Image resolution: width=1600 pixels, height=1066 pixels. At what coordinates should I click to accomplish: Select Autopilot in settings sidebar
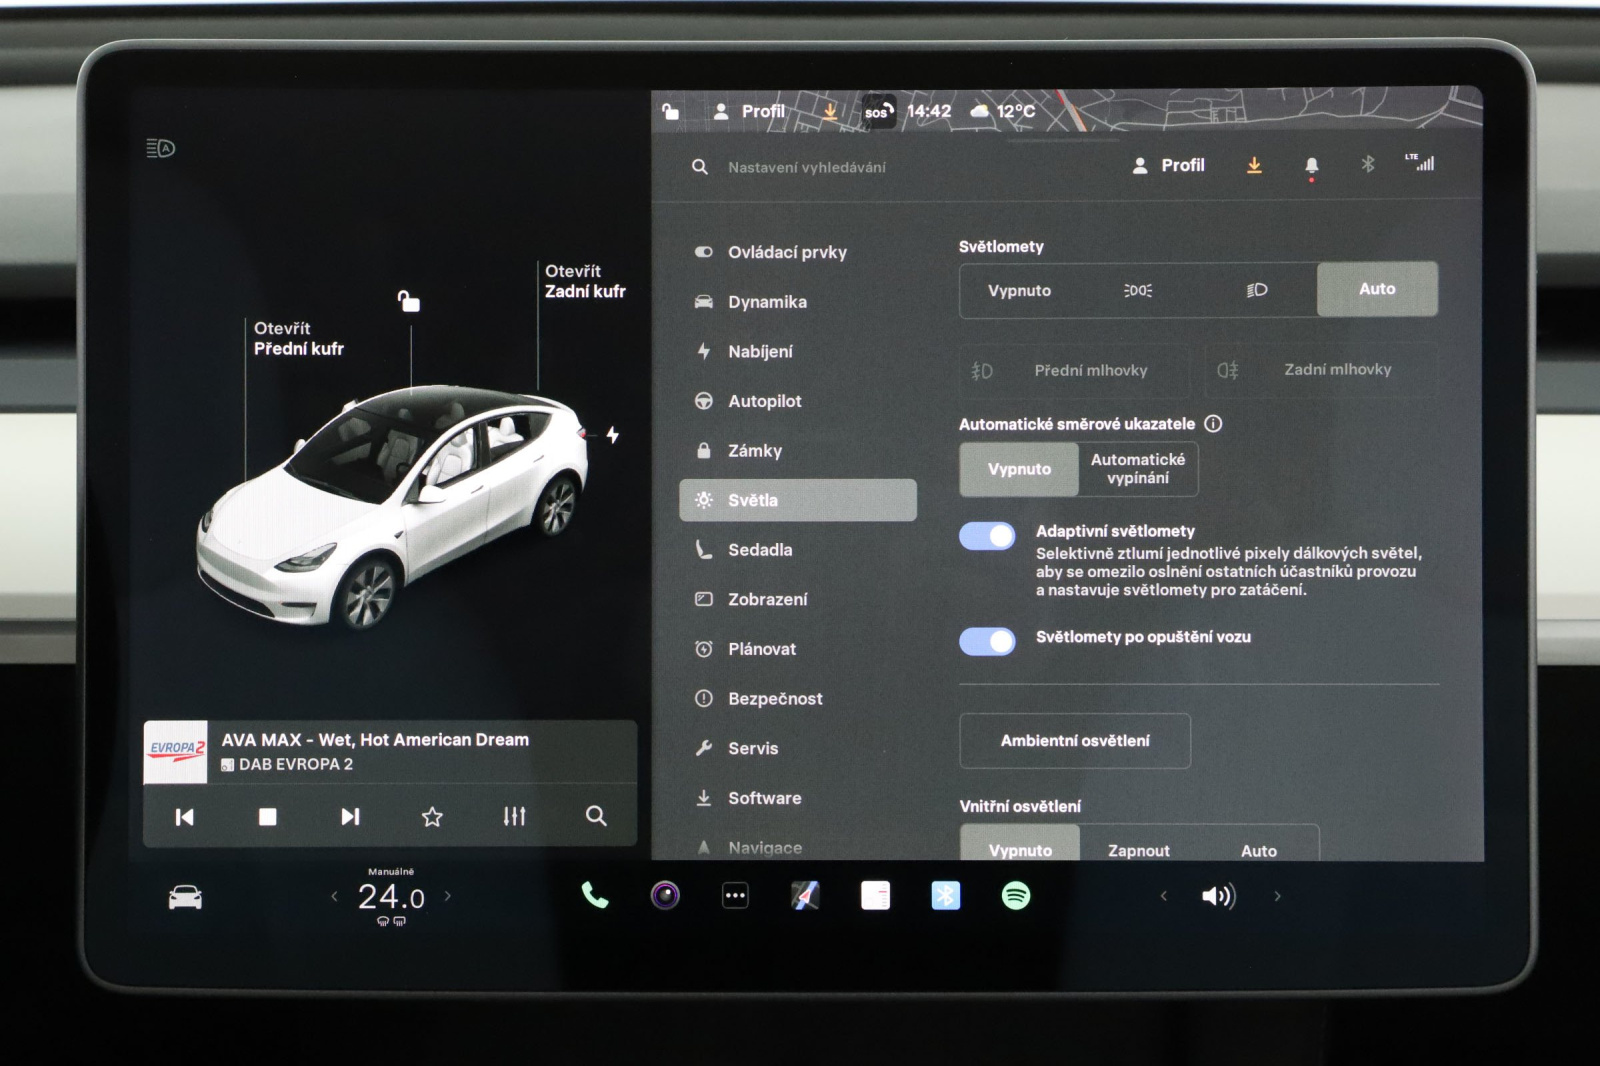[764, 401]
